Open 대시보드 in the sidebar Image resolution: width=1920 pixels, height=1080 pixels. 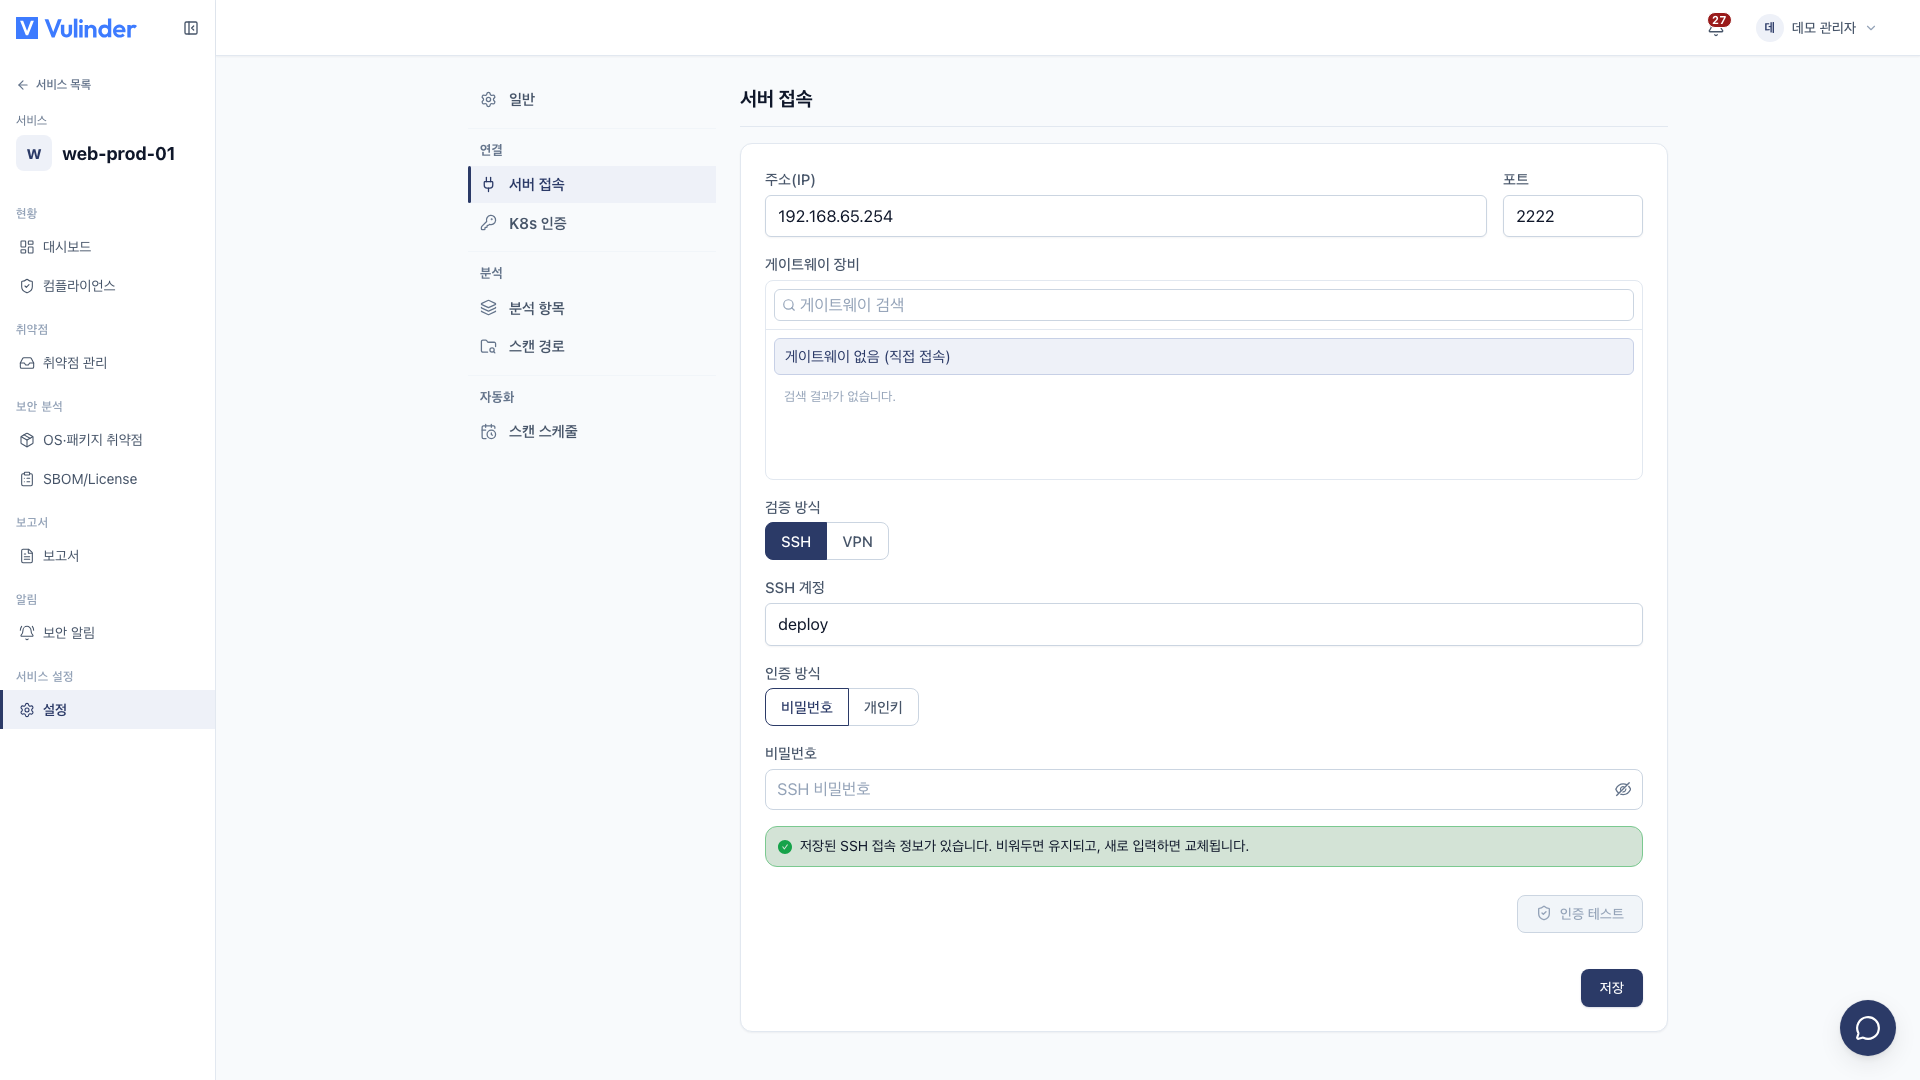pos(107,247)
